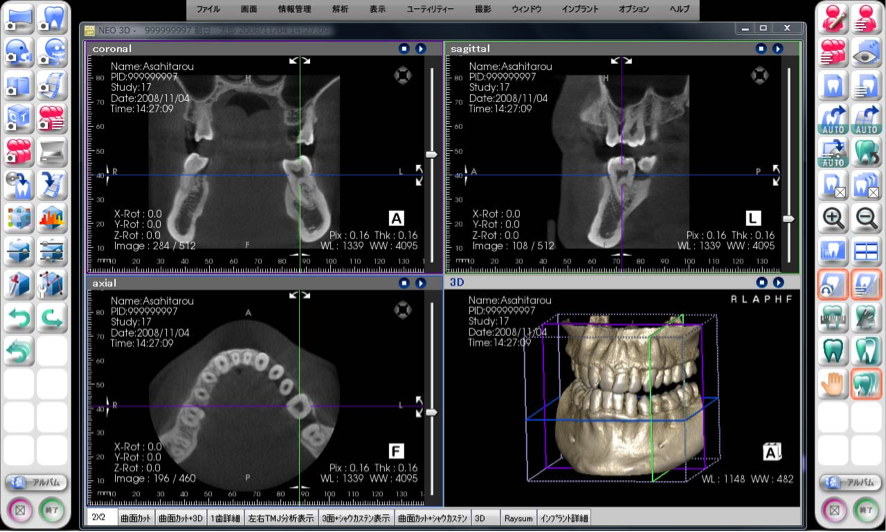Click the wrench measurement cube icon

53,285
